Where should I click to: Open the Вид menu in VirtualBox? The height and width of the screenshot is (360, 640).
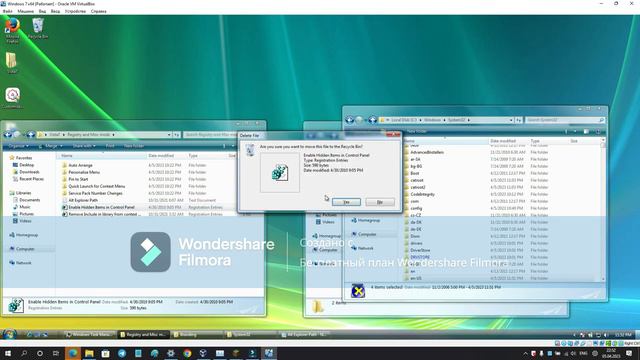point(42,11)
